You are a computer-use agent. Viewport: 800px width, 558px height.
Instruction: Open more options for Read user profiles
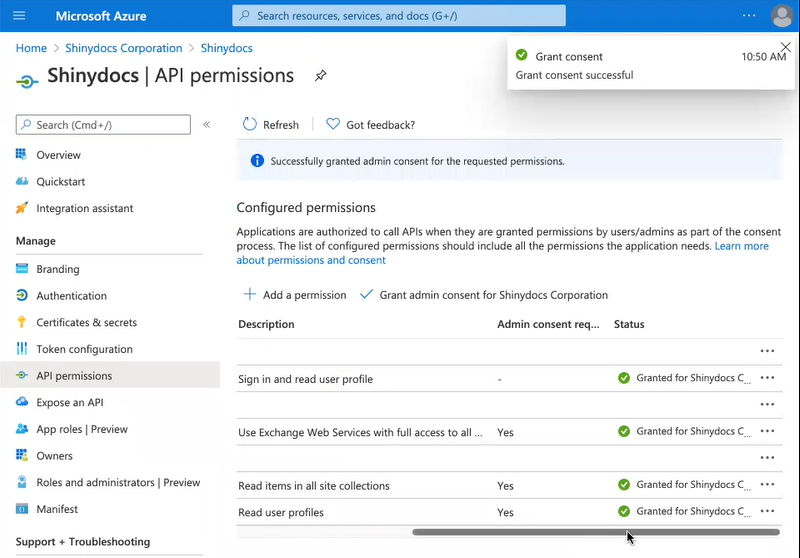767,511
